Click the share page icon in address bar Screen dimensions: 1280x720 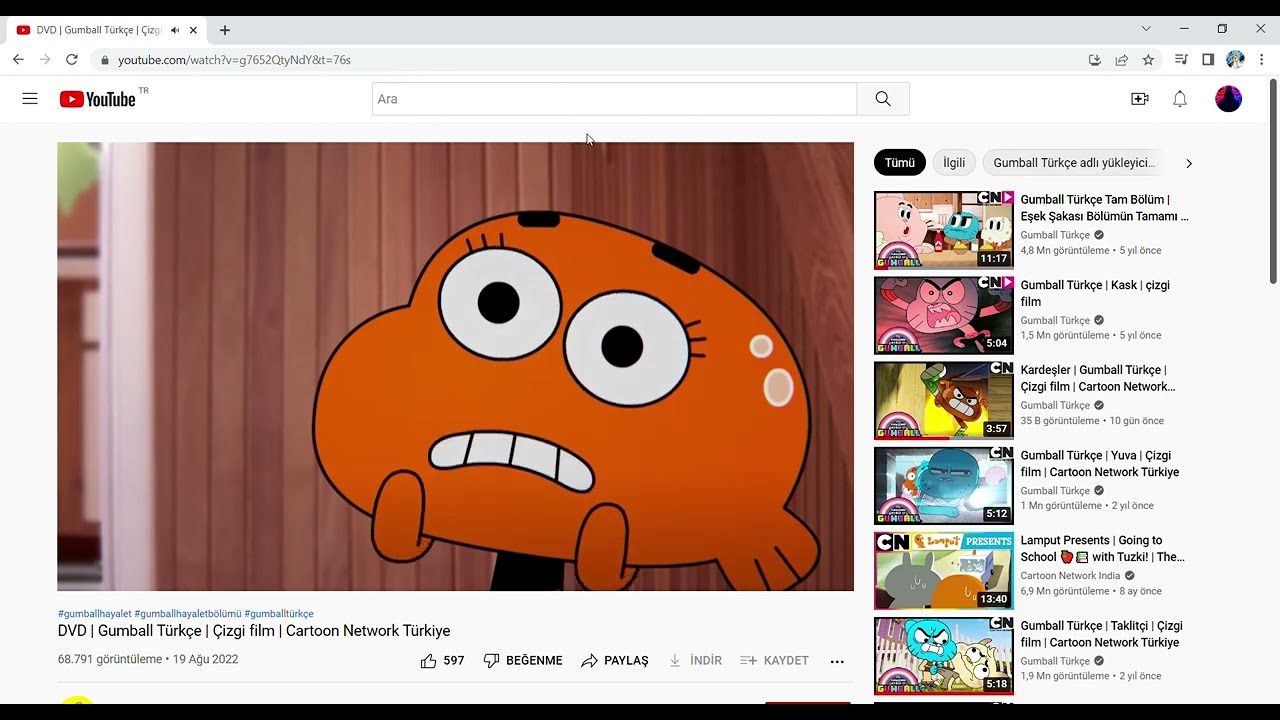click(1122, 60)
